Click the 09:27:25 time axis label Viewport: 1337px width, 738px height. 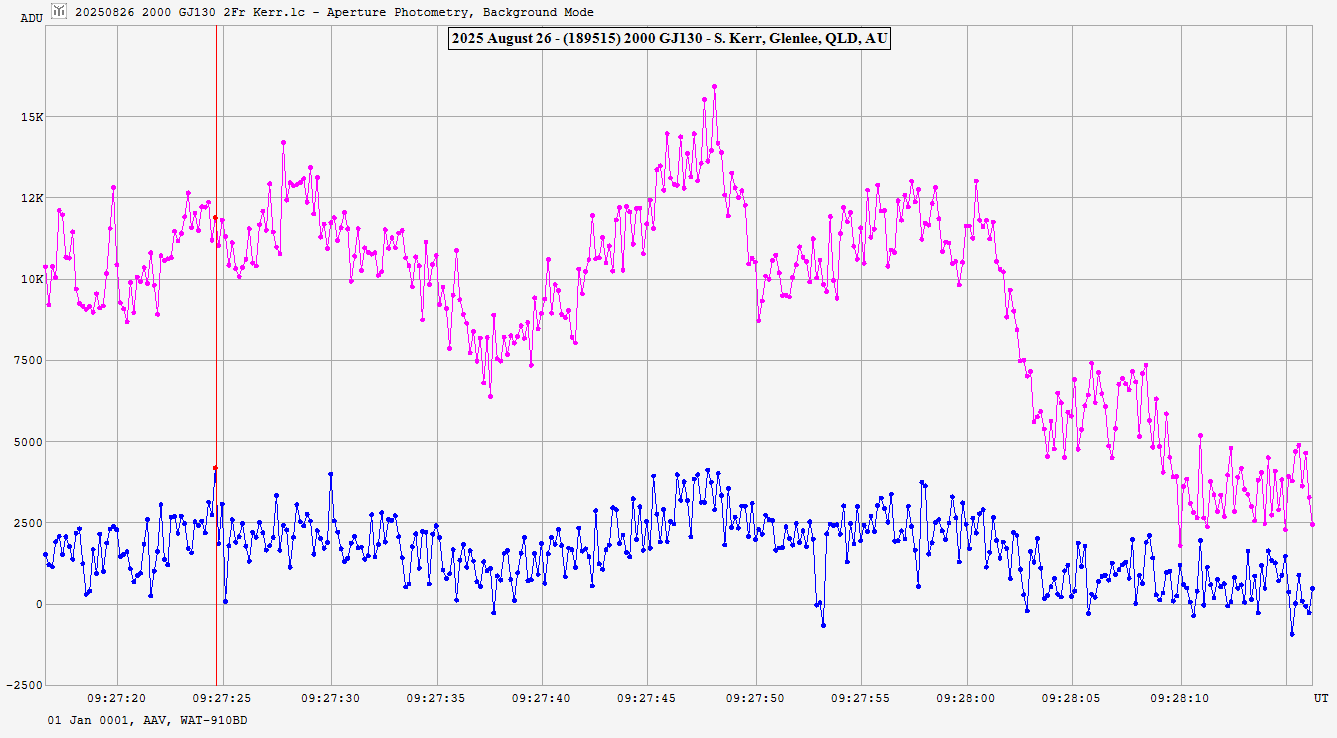click(224, 699)
